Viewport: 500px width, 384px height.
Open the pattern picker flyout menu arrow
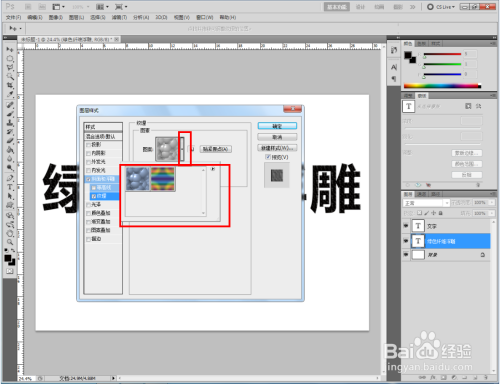tap(213, 169)
